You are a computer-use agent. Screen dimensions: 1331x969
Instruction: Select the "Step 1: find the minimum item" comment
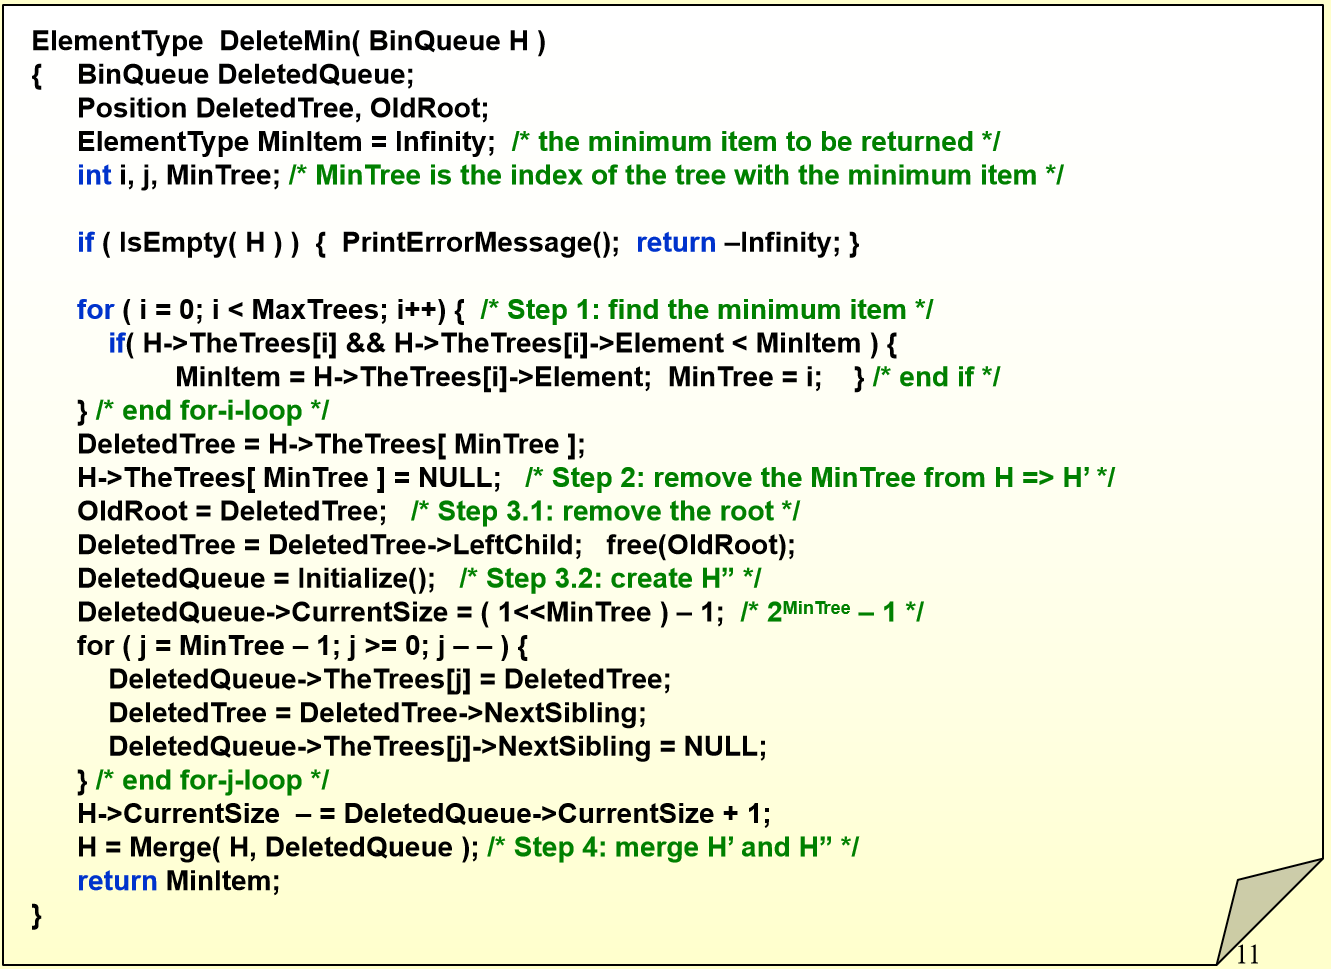click(706, 310)
